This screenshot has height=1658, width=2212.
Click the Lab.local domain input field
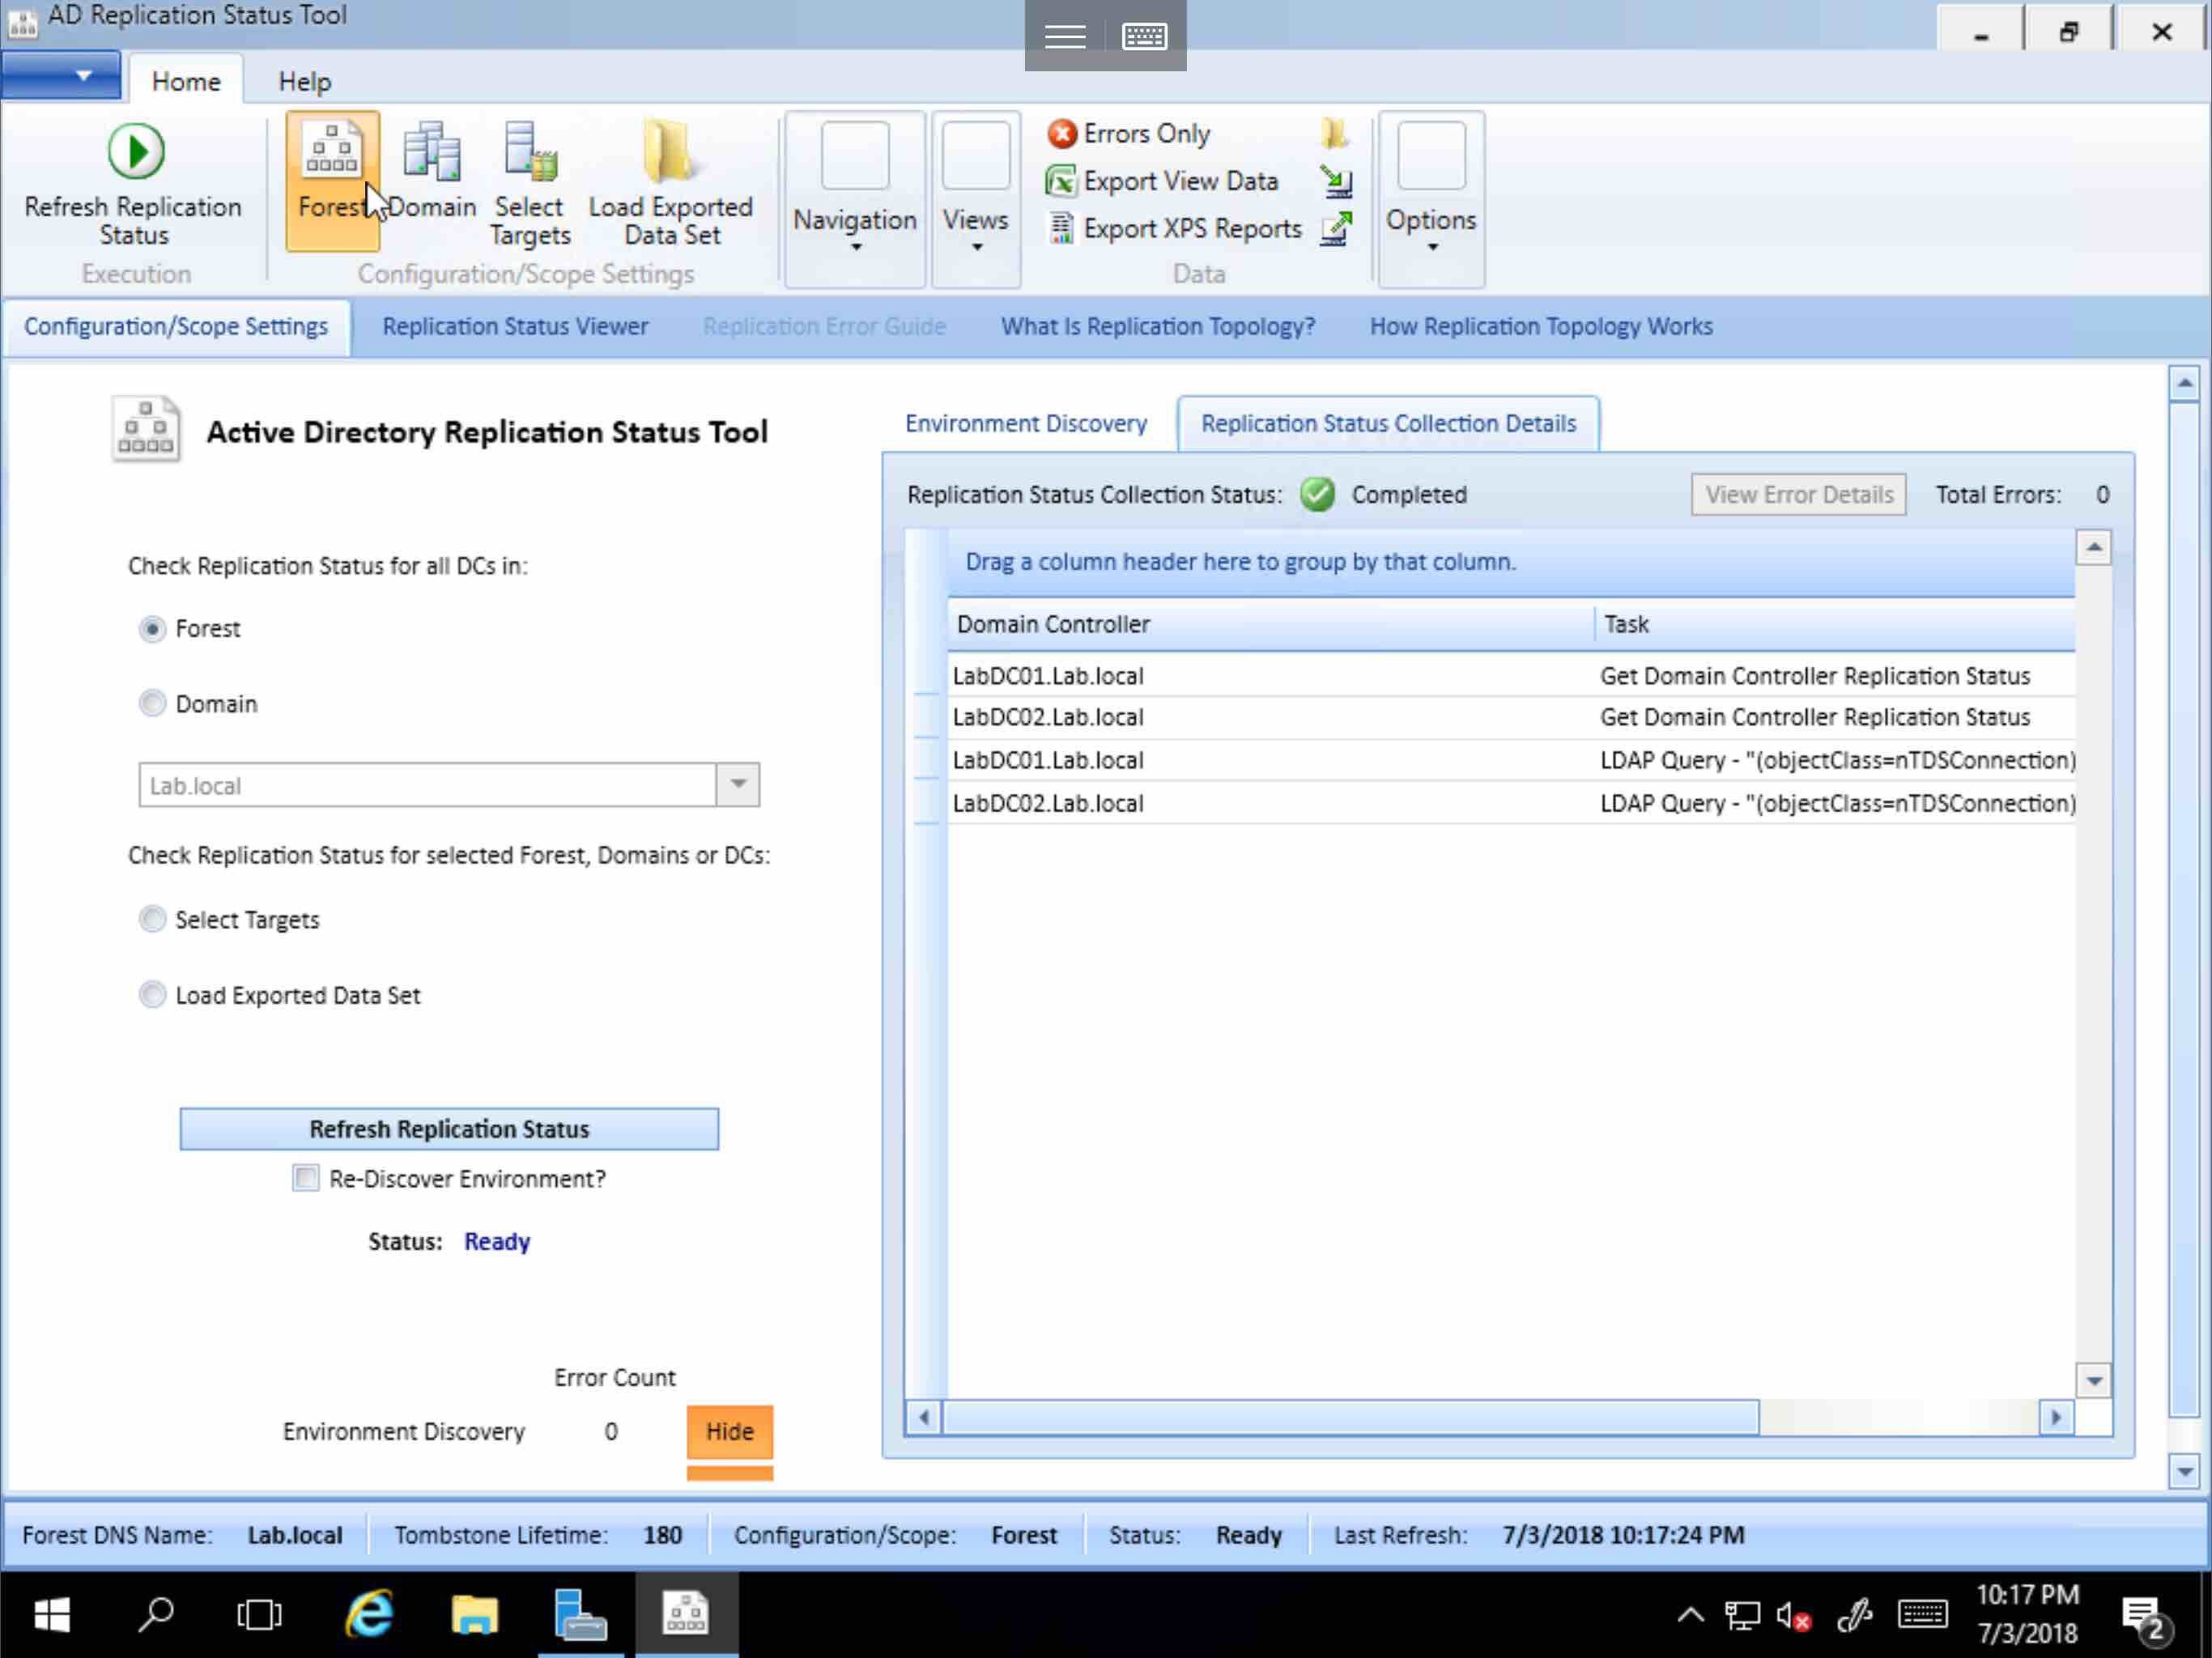pyautogui.click(x=427, y=785)
